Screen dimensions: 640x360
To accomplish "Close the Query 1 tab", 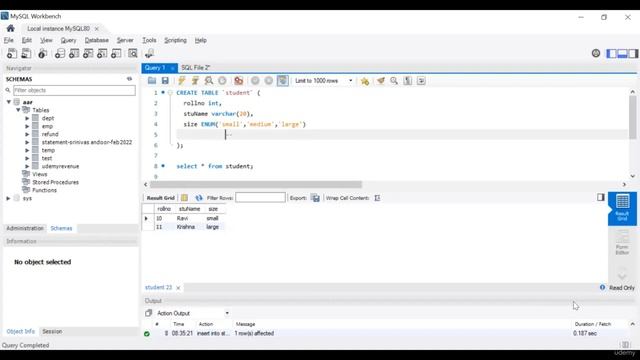I will 173,68.
